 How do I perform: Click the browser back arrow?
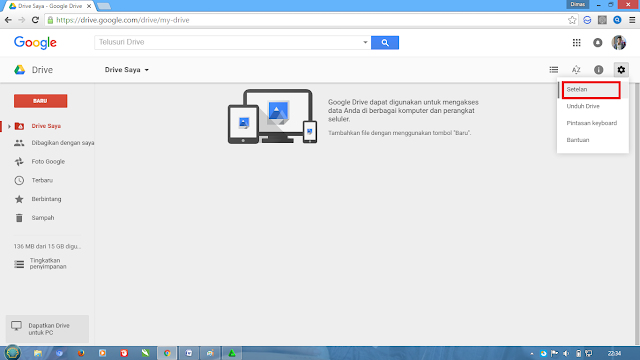8,20
